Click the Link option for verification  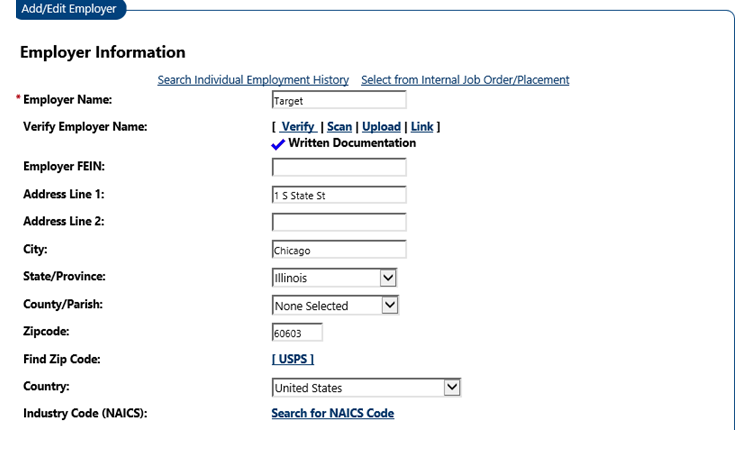point(422,127)
